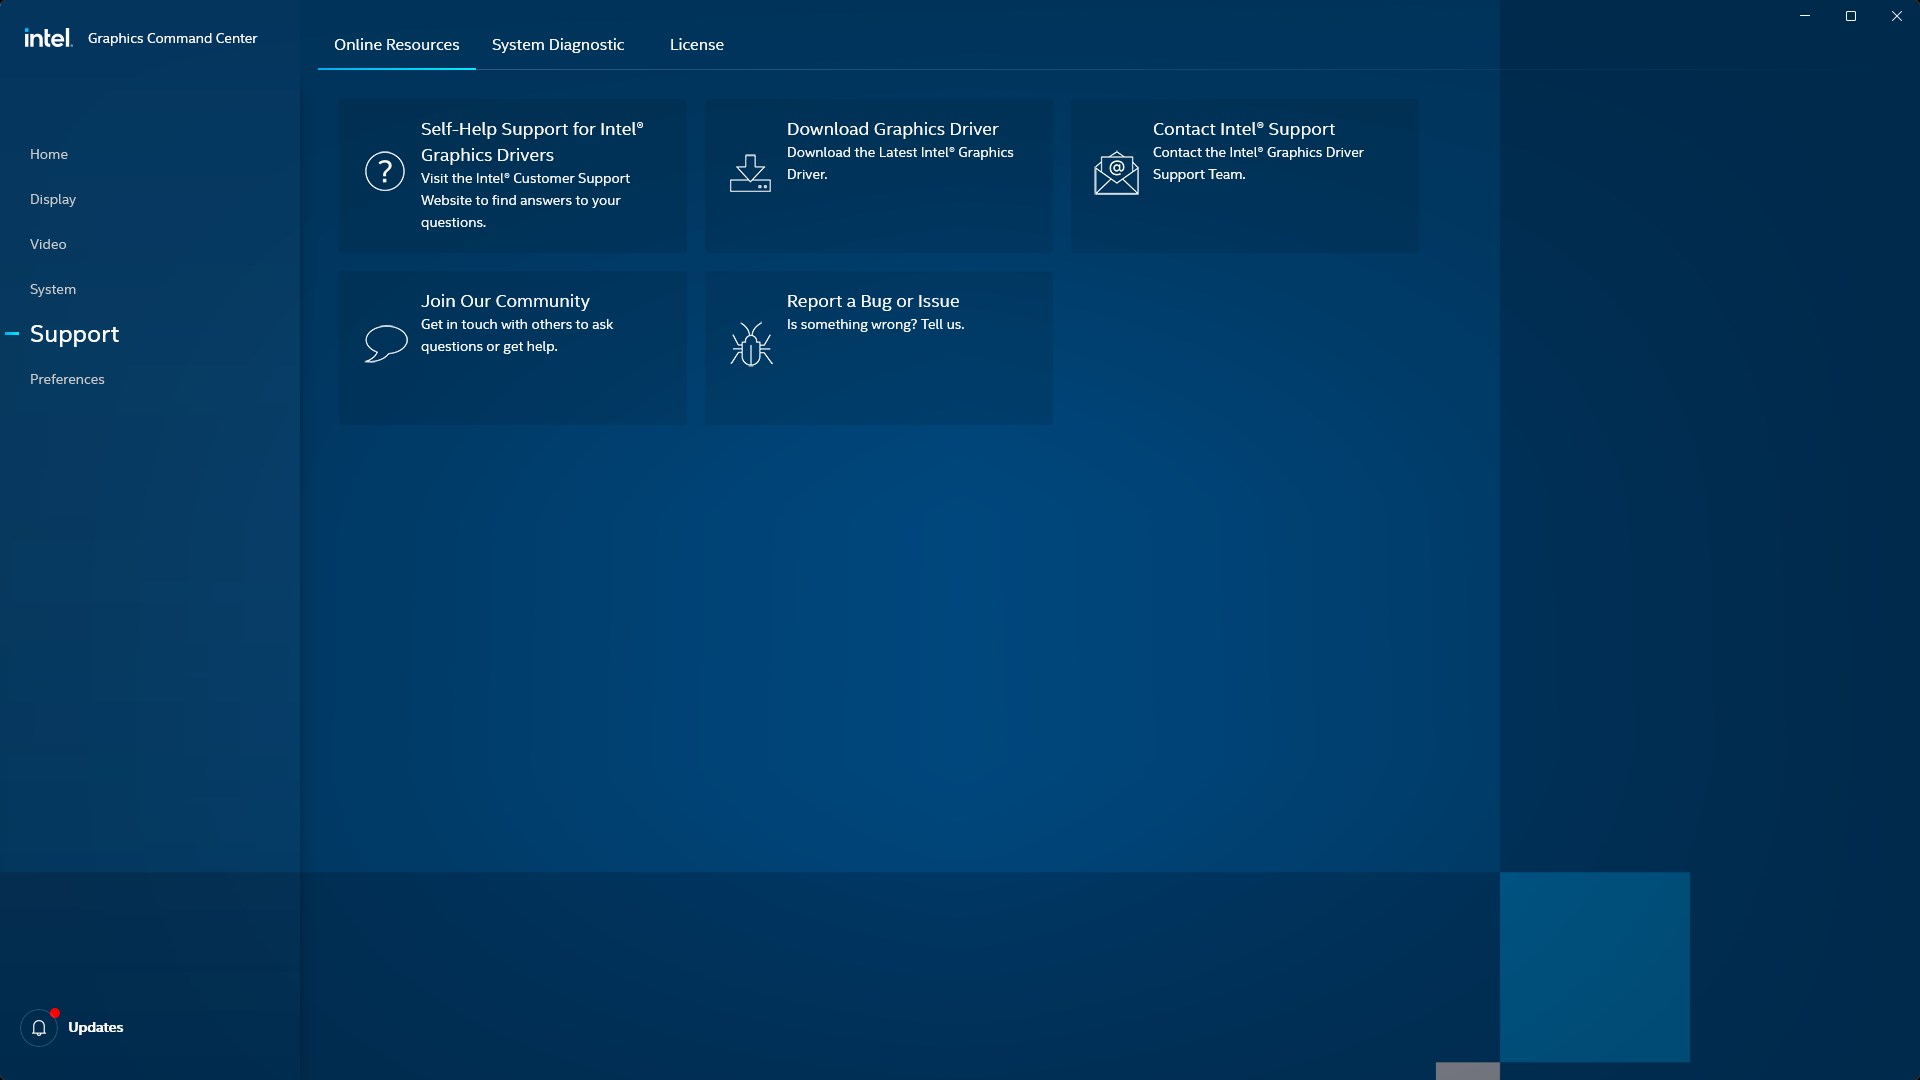Collapse the Support section in the sidebar
This screenshot has width=1920, height=1080.
[x=13, y=333]
